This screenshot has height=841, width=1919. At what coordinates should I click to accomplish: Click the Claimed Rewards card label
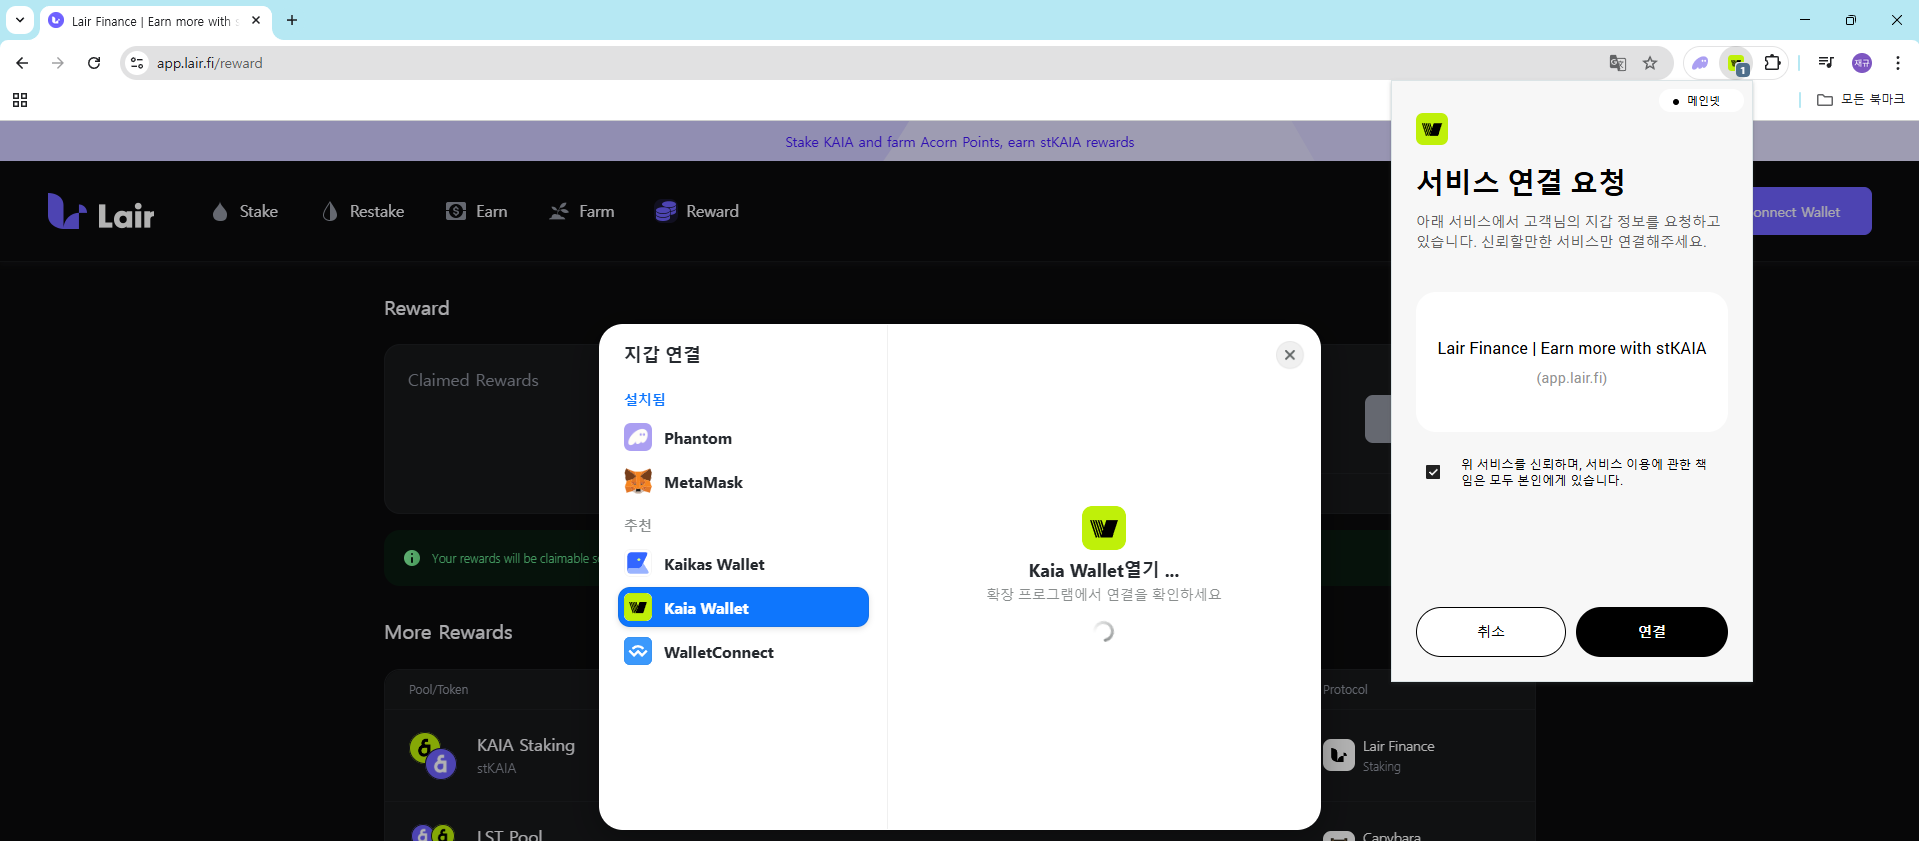(473, 380)
